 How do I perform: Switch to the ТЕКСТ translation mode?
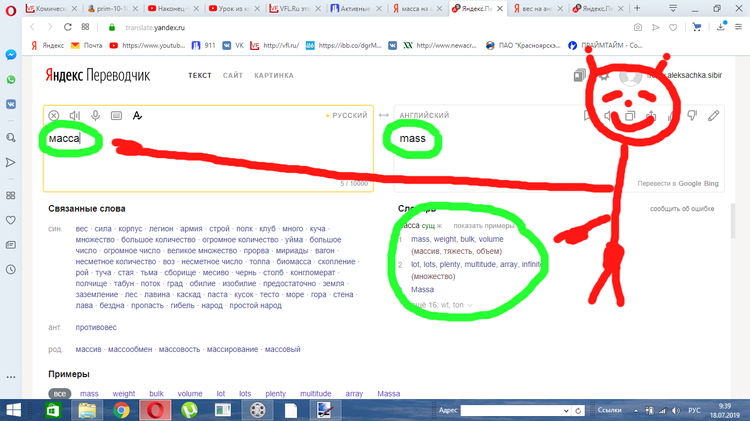[200, 76]
